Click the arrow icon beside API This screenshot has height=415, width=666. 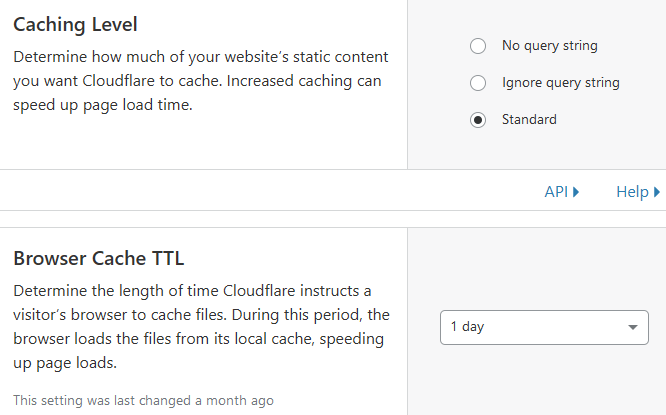[576, 192]
